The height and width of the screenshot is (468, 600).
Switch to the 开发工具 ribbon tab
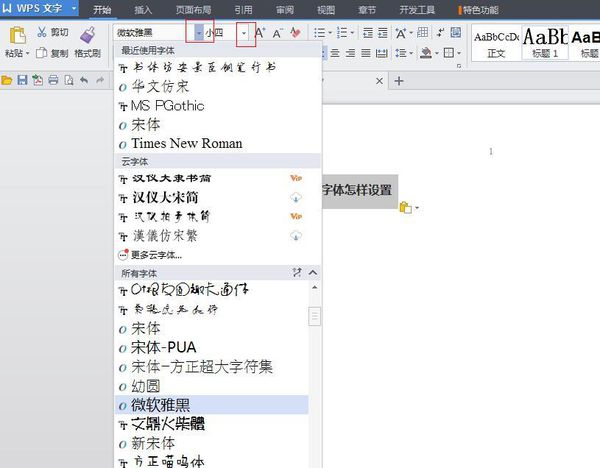(x=417, y=10)
